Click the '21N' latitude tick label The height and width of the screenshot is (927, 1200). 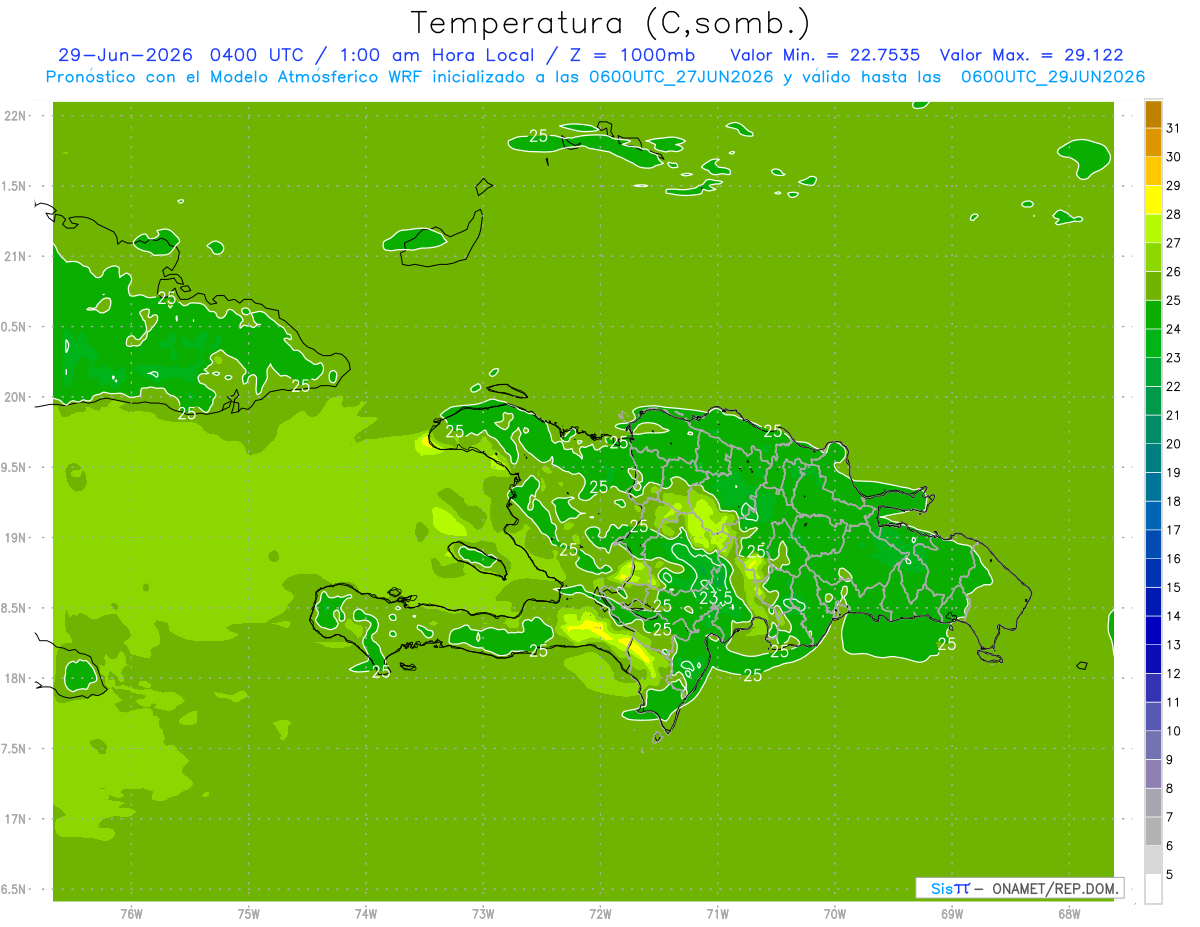(15, 256)
